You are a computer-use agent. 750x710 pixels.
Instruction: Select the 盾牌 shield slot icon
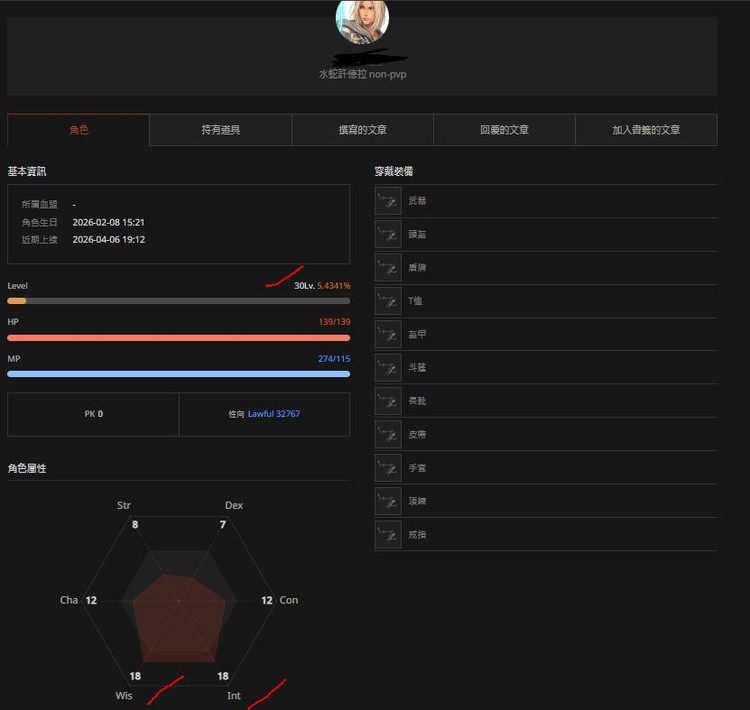point(388,268)
